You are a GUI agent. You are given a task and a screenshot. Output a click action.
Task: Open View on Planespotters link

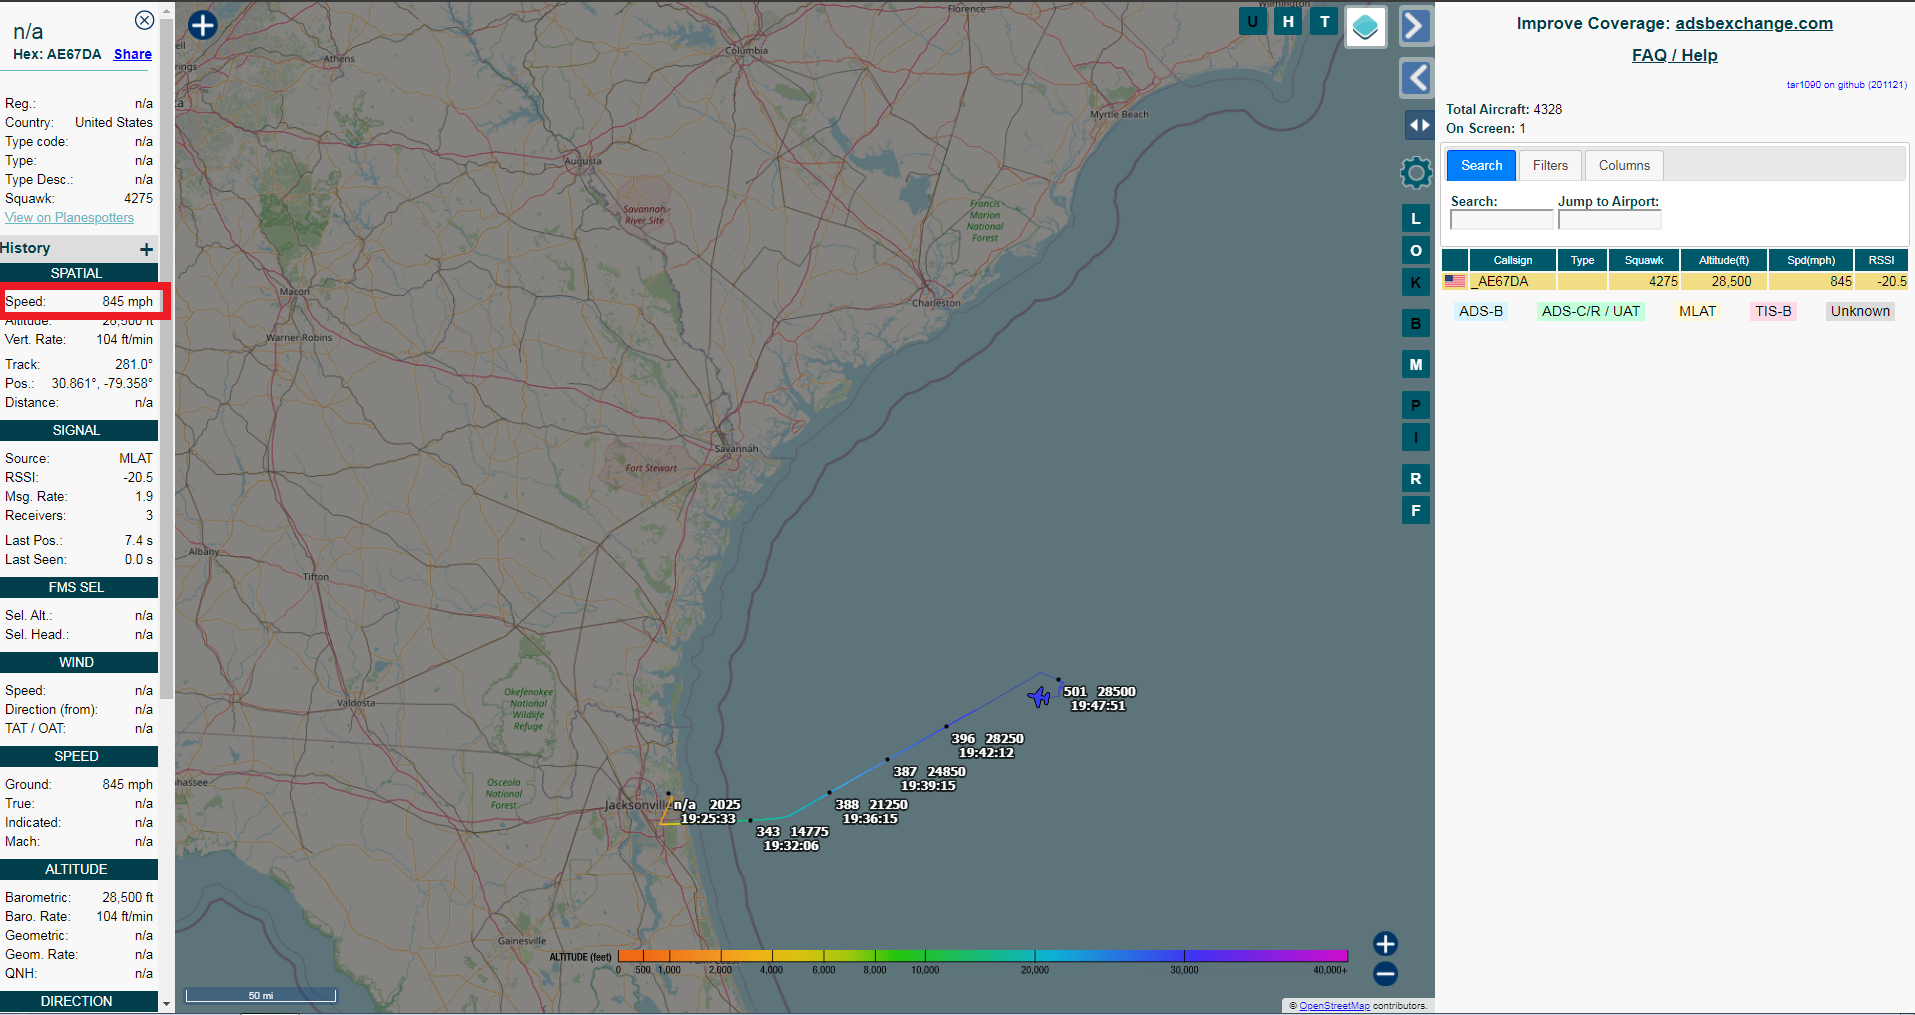coord(69,217)
